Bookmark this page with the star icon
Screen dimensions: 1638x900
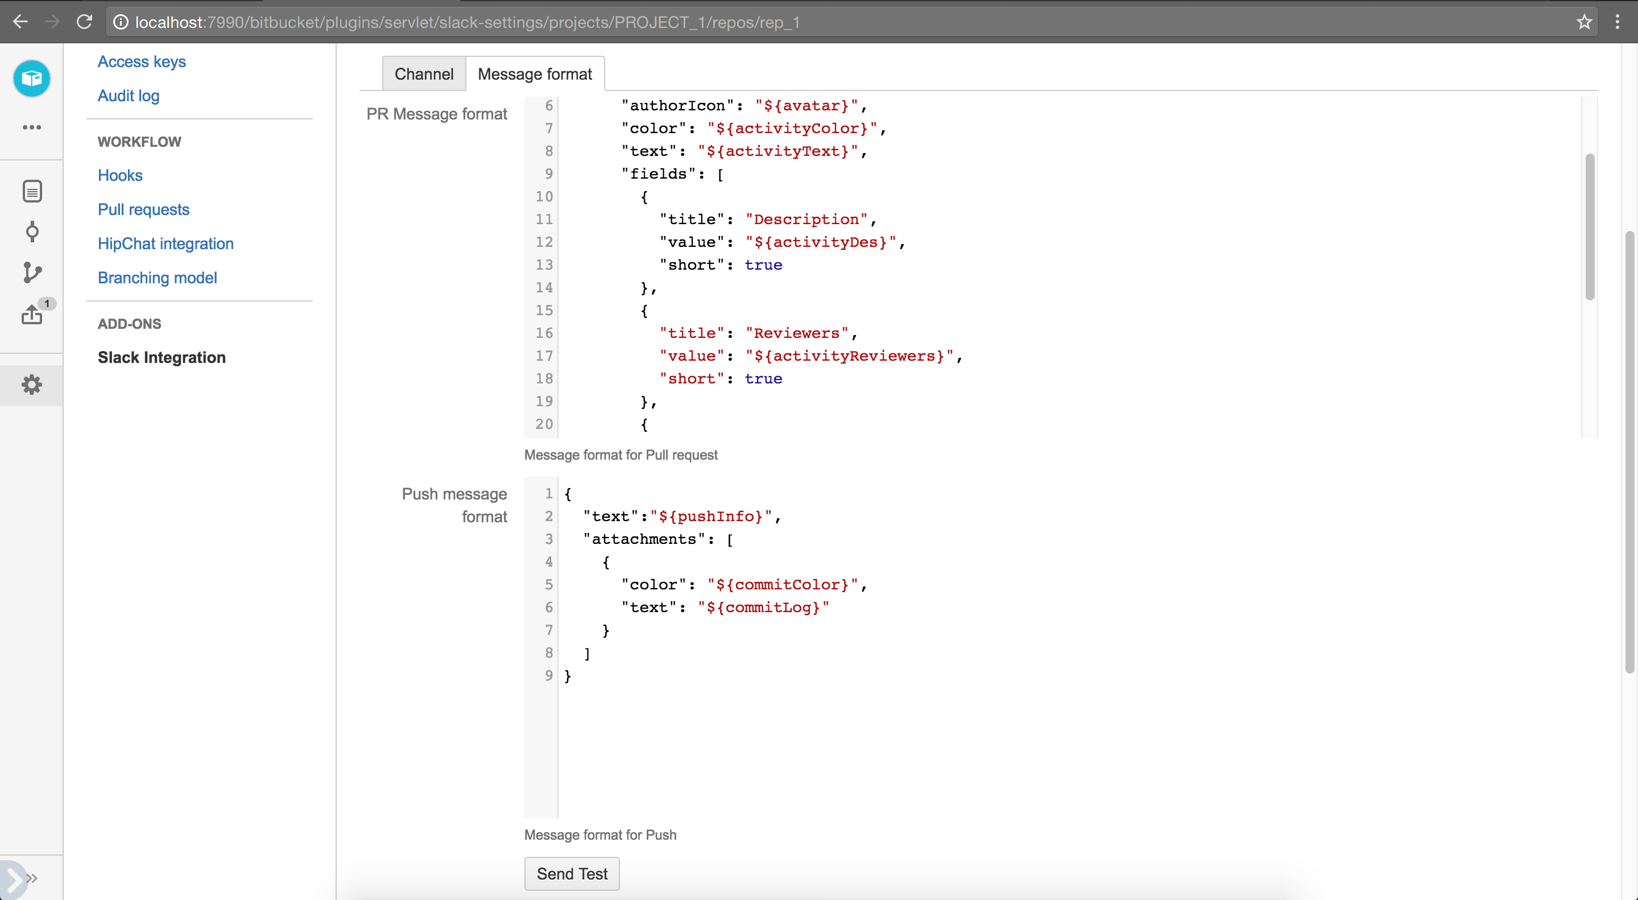(1584, 22)
